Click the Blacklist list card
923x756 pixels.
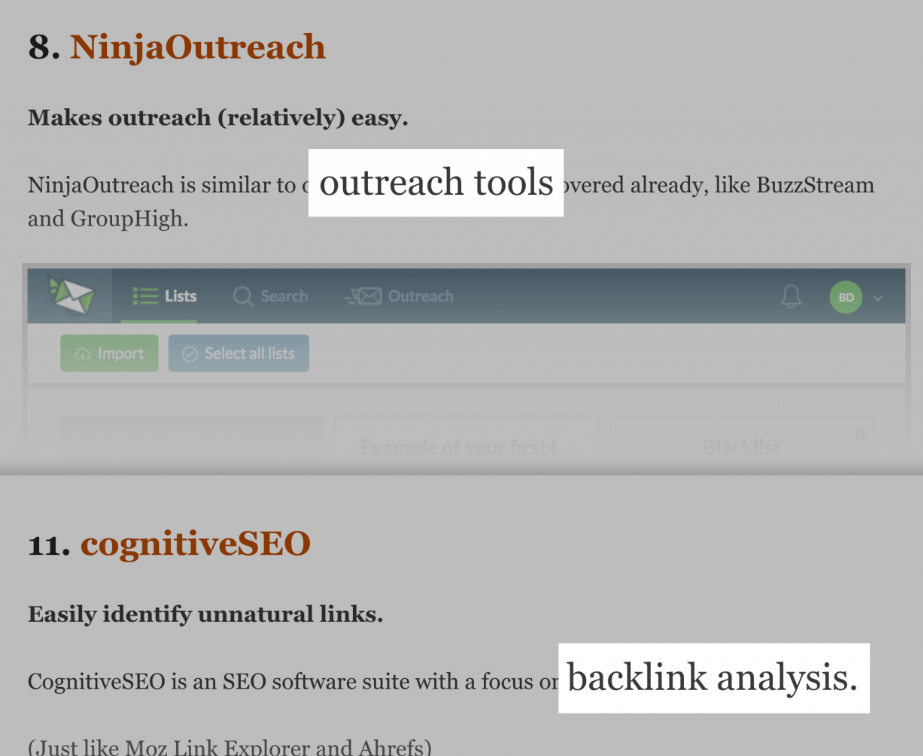(x=741, y=439)
